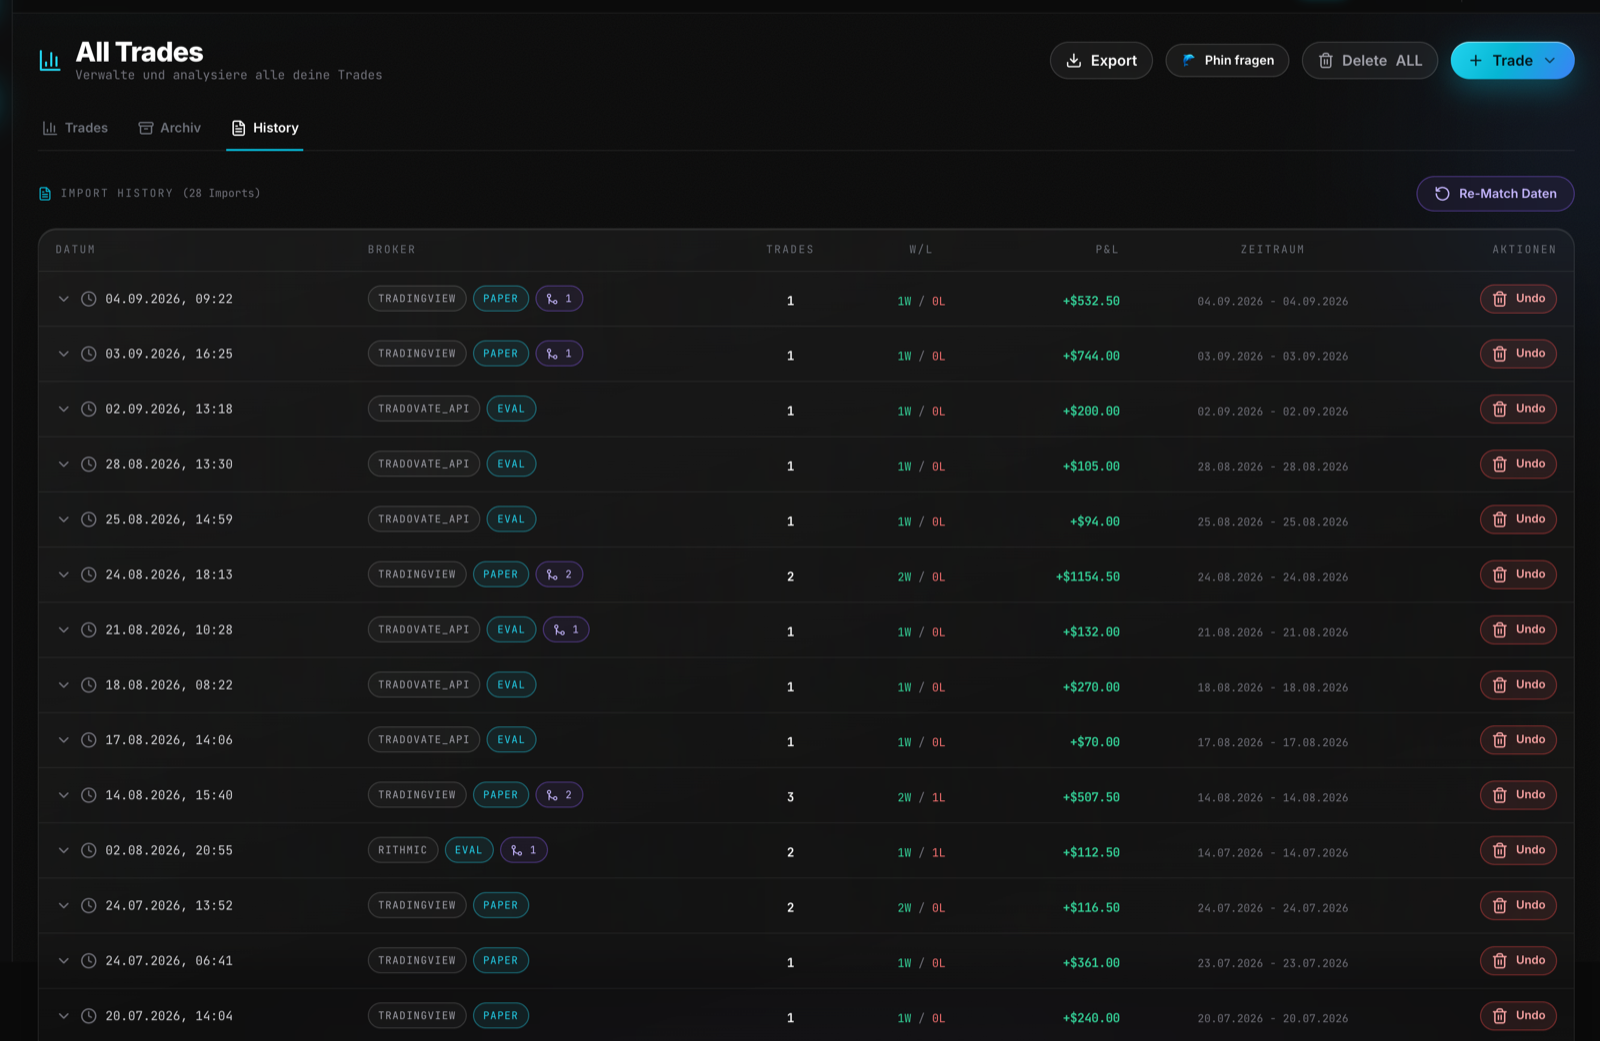Open Phin fragen assistant
The height and width of the screenshot is (1041, 1600).
tap(1227, 61)
